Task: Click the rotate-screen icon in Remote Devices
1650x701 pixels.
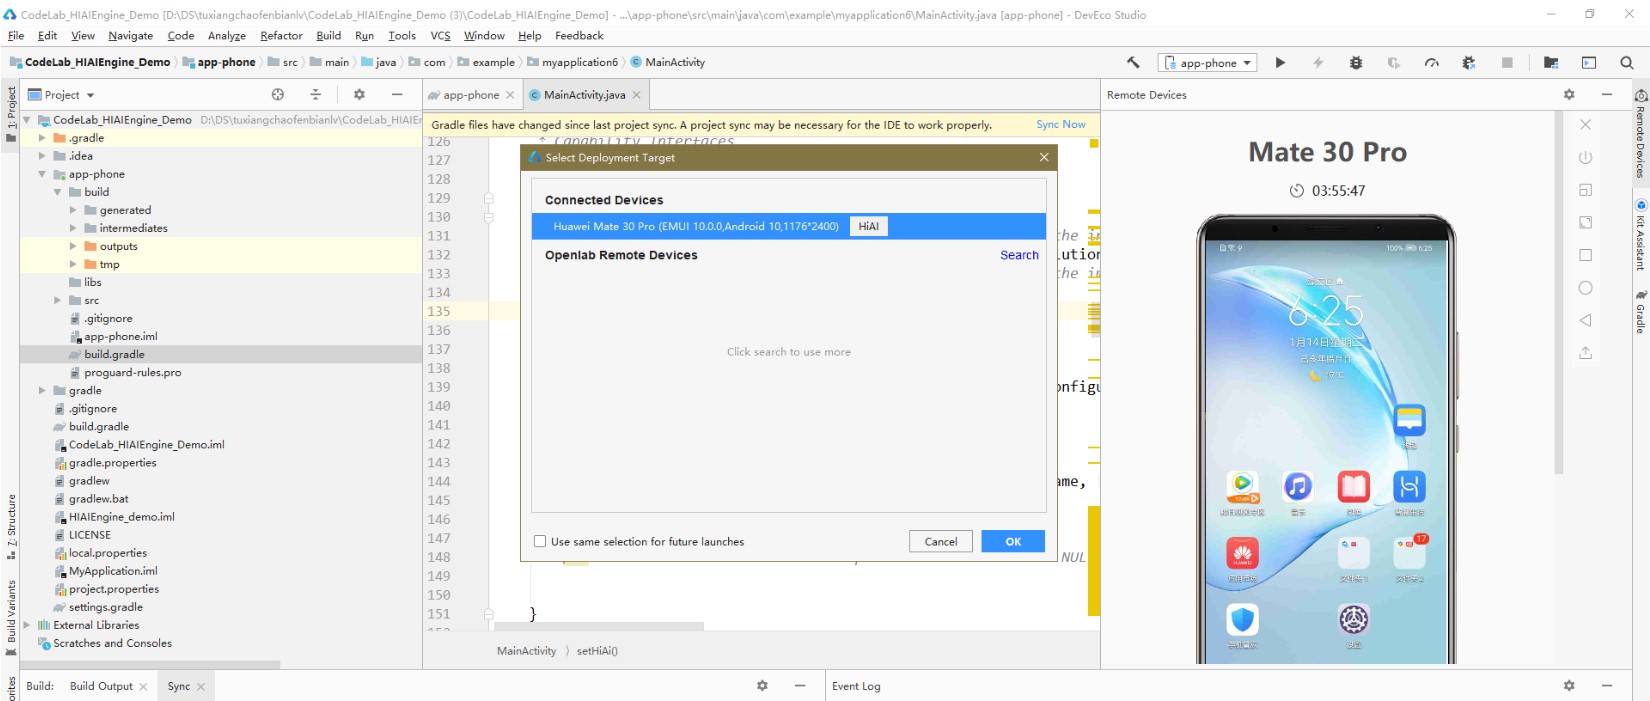Action: pos(1585,190)
